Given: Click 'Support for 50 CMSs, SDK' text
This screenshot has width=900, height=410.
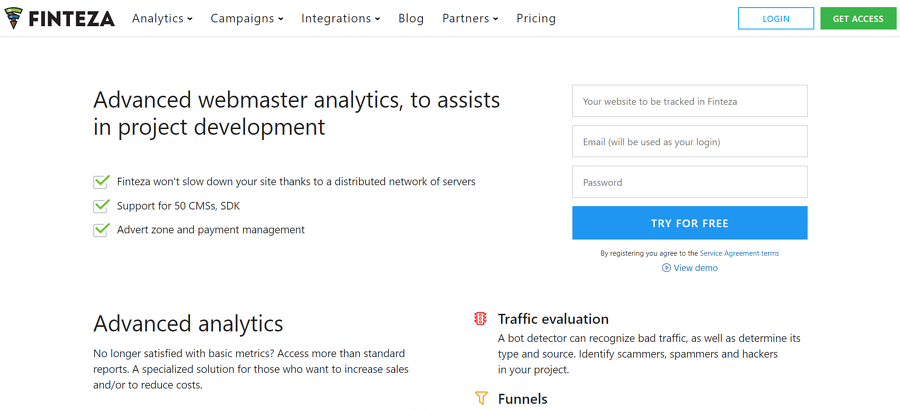Looking at the screenshot, I should click(179, 206).
